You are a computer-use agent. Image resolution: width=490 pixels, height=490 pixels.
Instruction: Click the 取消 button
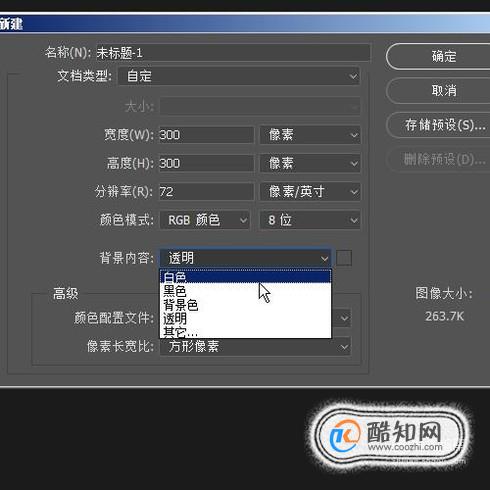coord(438,90)
